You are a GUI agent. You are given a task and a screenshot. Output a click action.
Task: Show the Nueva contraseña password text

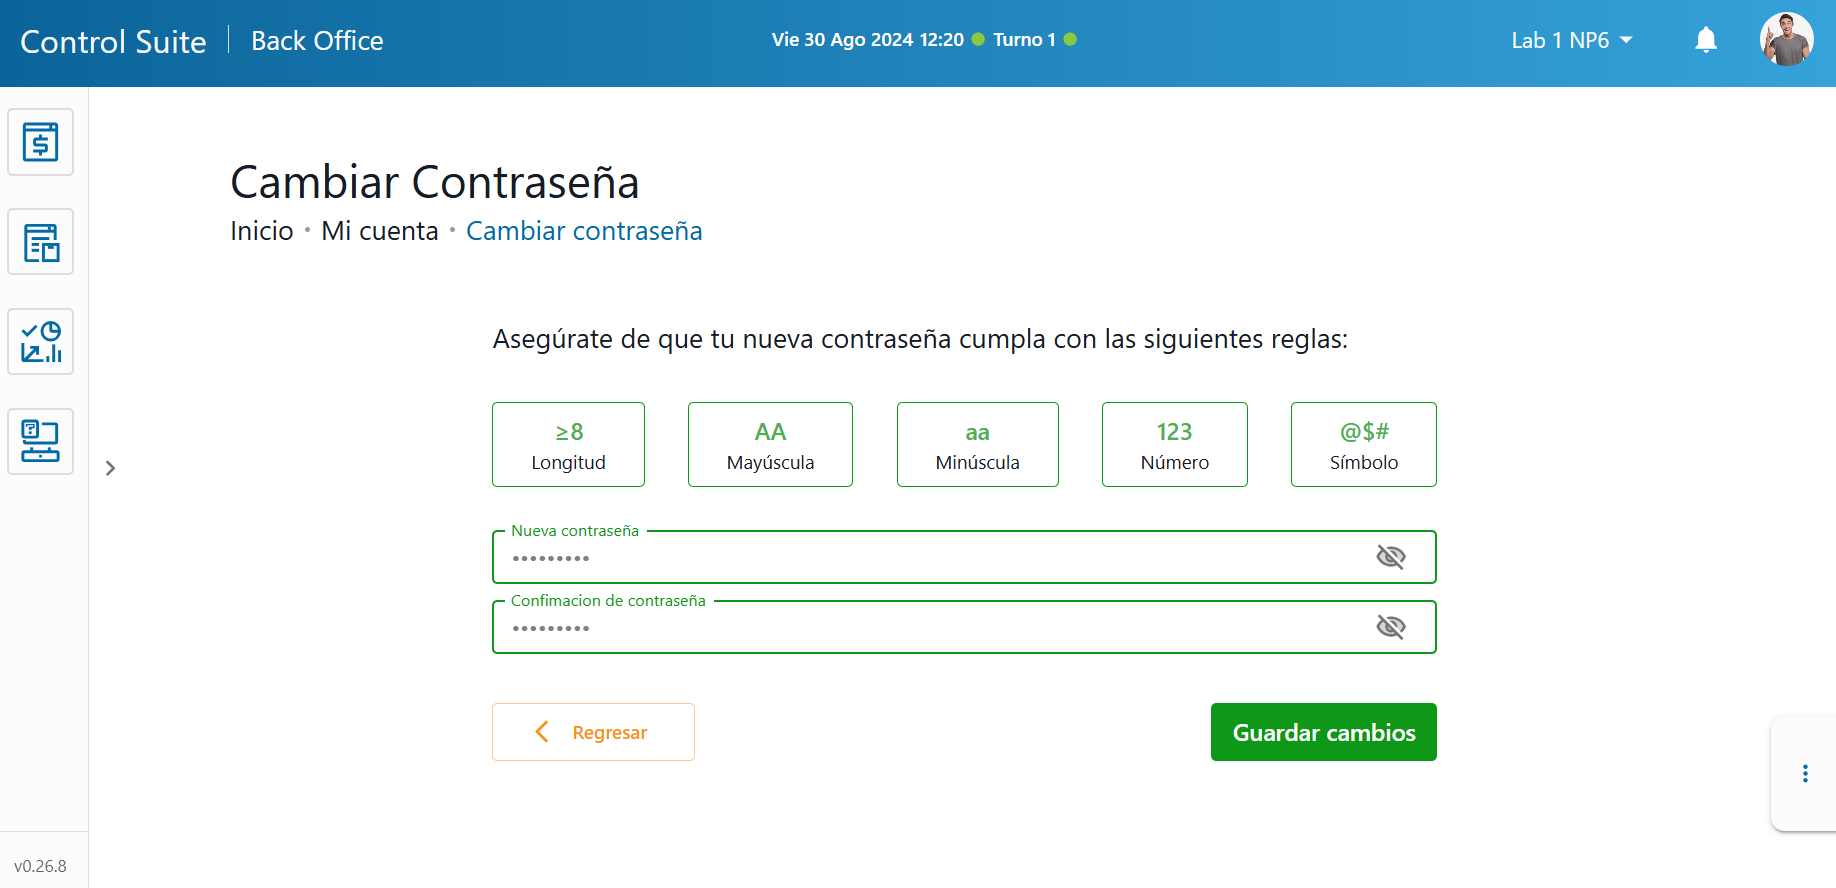coord(1390,557)
